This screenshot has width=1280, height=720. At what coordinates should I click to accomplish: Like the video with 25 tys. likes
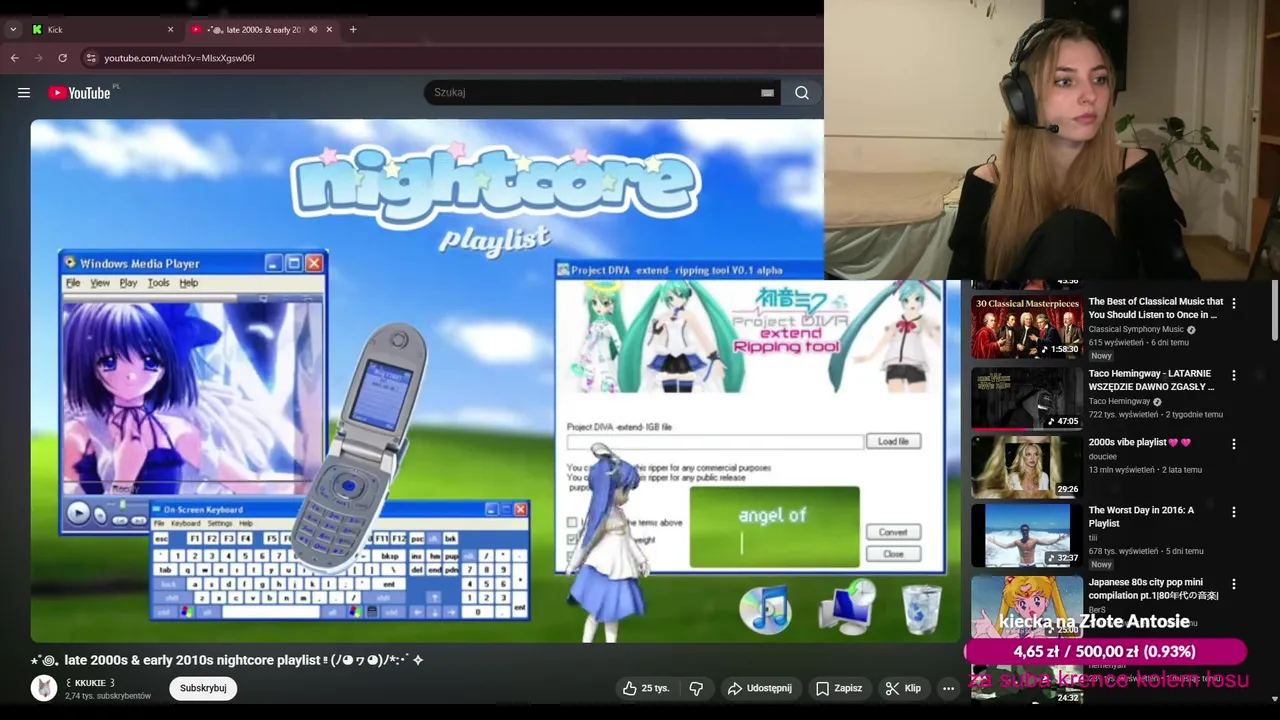pyautogui.click(x=646, y=688)
